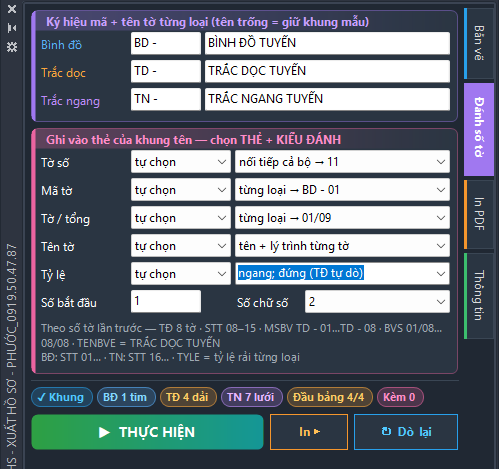Click the Trắc dọc label
The image size is (501, 471).
tap(64, 73)
